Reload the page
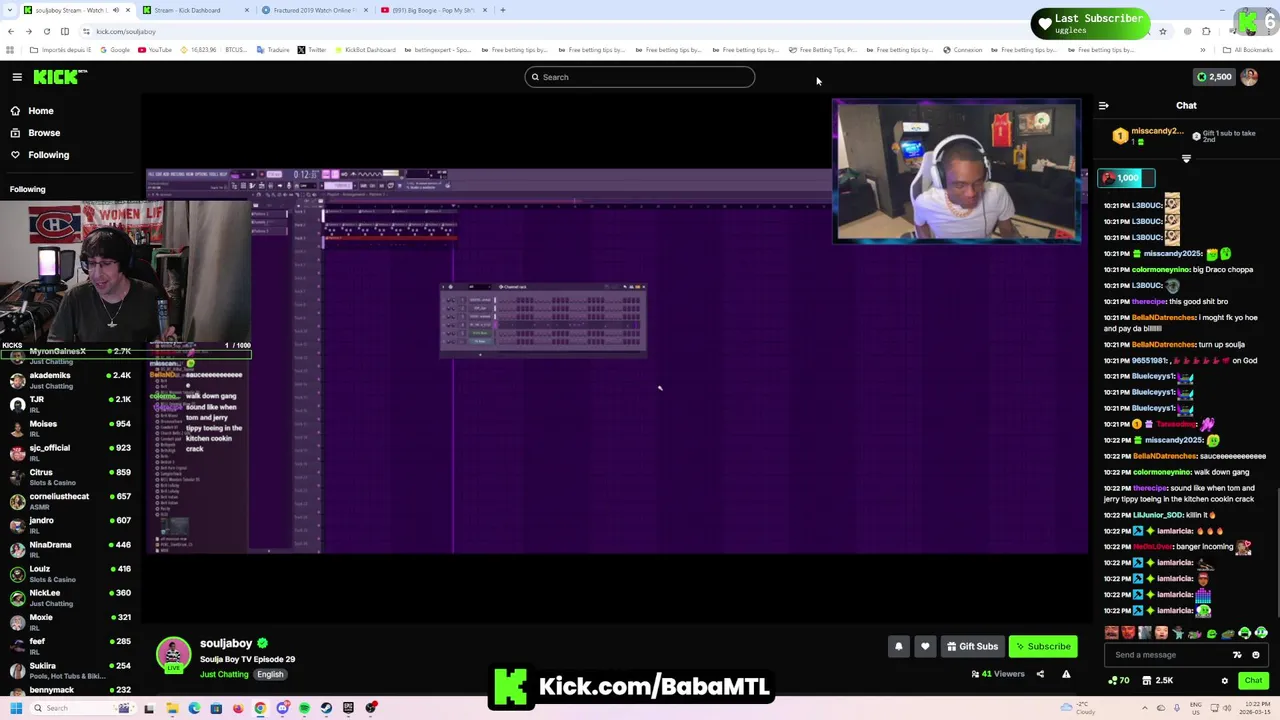1280x720 pixels. click(x=46, y=31)
